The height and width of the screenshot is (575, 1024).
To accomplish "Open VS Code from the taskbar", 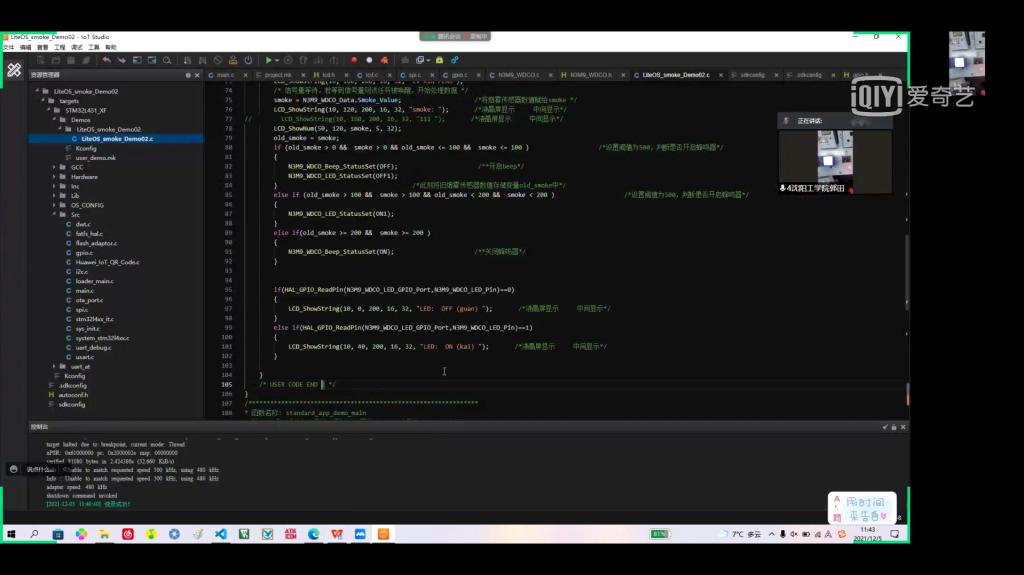I will click(x=221, y=534).
